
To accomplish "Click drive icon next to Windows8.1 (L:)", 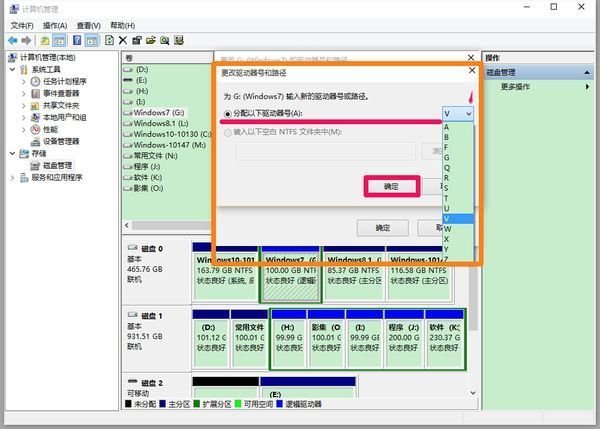I will tap(128, 124).
